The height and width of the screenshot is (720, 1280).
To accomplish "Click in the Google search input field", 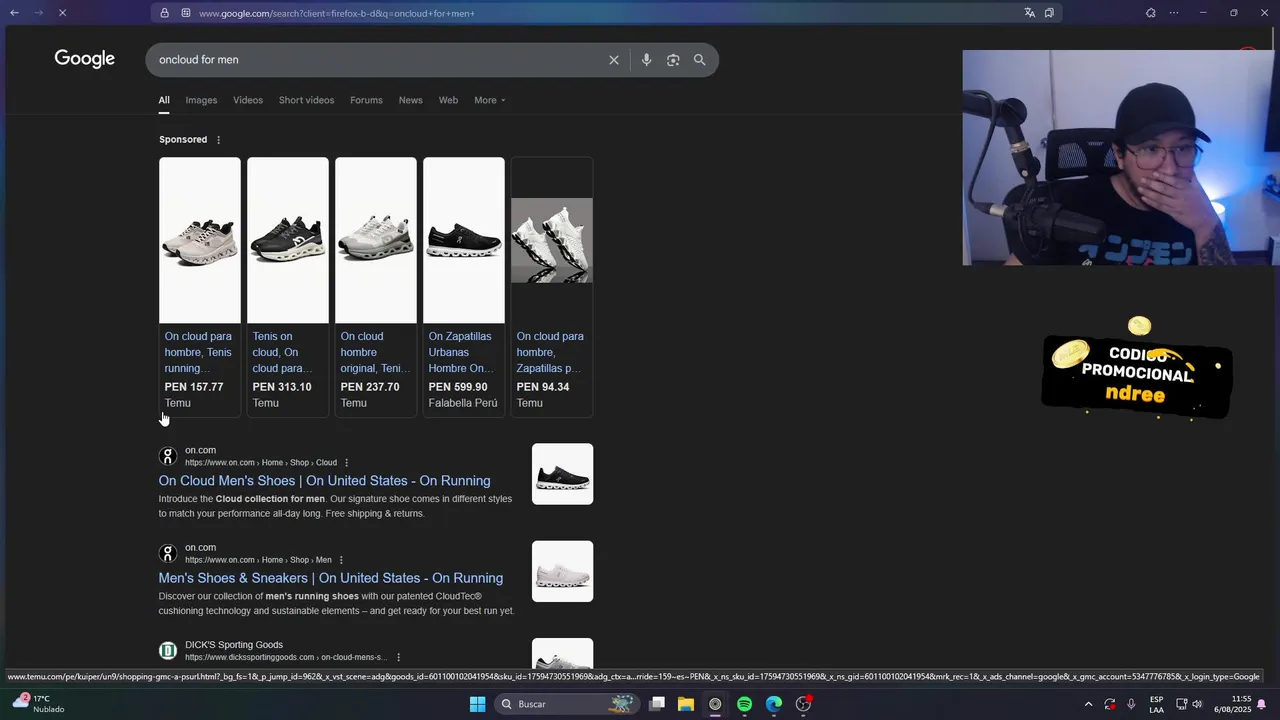I will pos(378,60).
